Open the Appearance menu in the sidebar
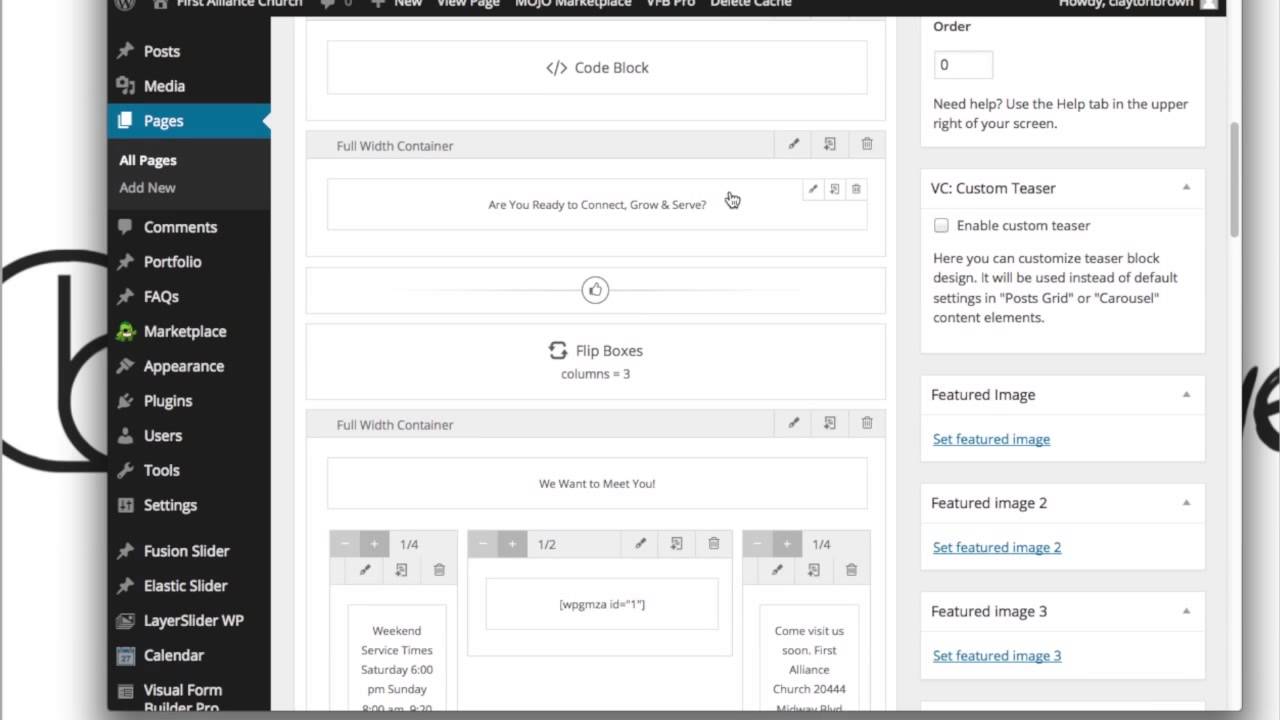 tap(183, 366)
